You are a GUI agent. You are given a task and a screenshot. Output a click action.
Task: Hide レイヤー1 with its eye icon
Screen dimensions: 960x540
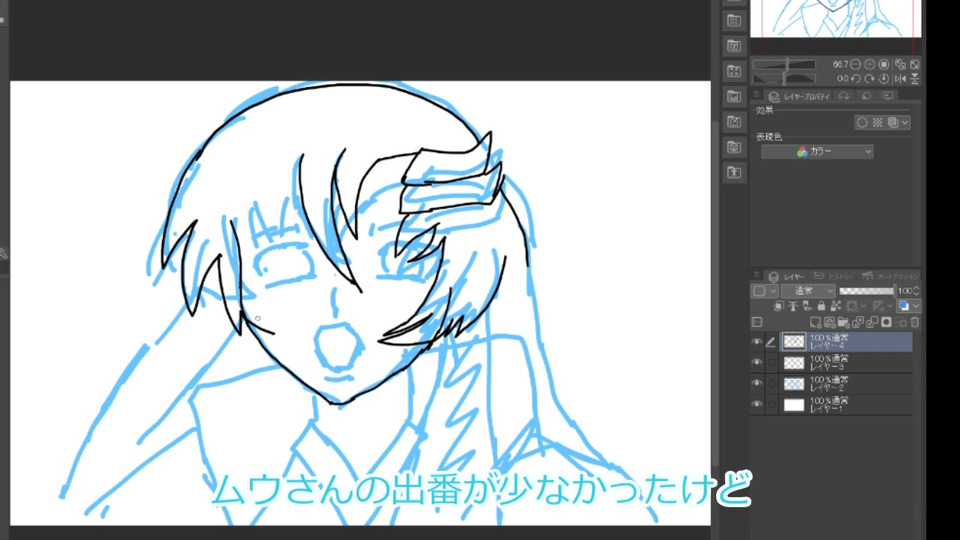(757, 404)
